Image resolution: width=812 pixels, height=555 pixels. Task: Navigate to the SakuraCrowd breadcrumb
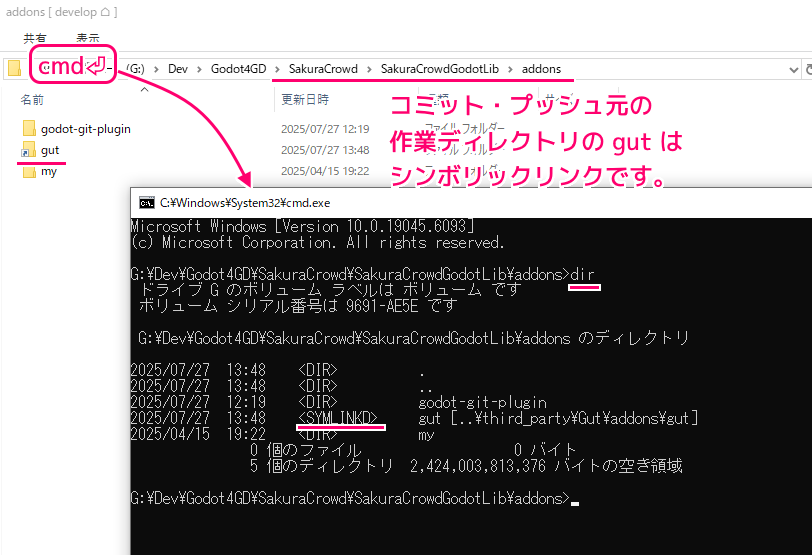point(322,69)
